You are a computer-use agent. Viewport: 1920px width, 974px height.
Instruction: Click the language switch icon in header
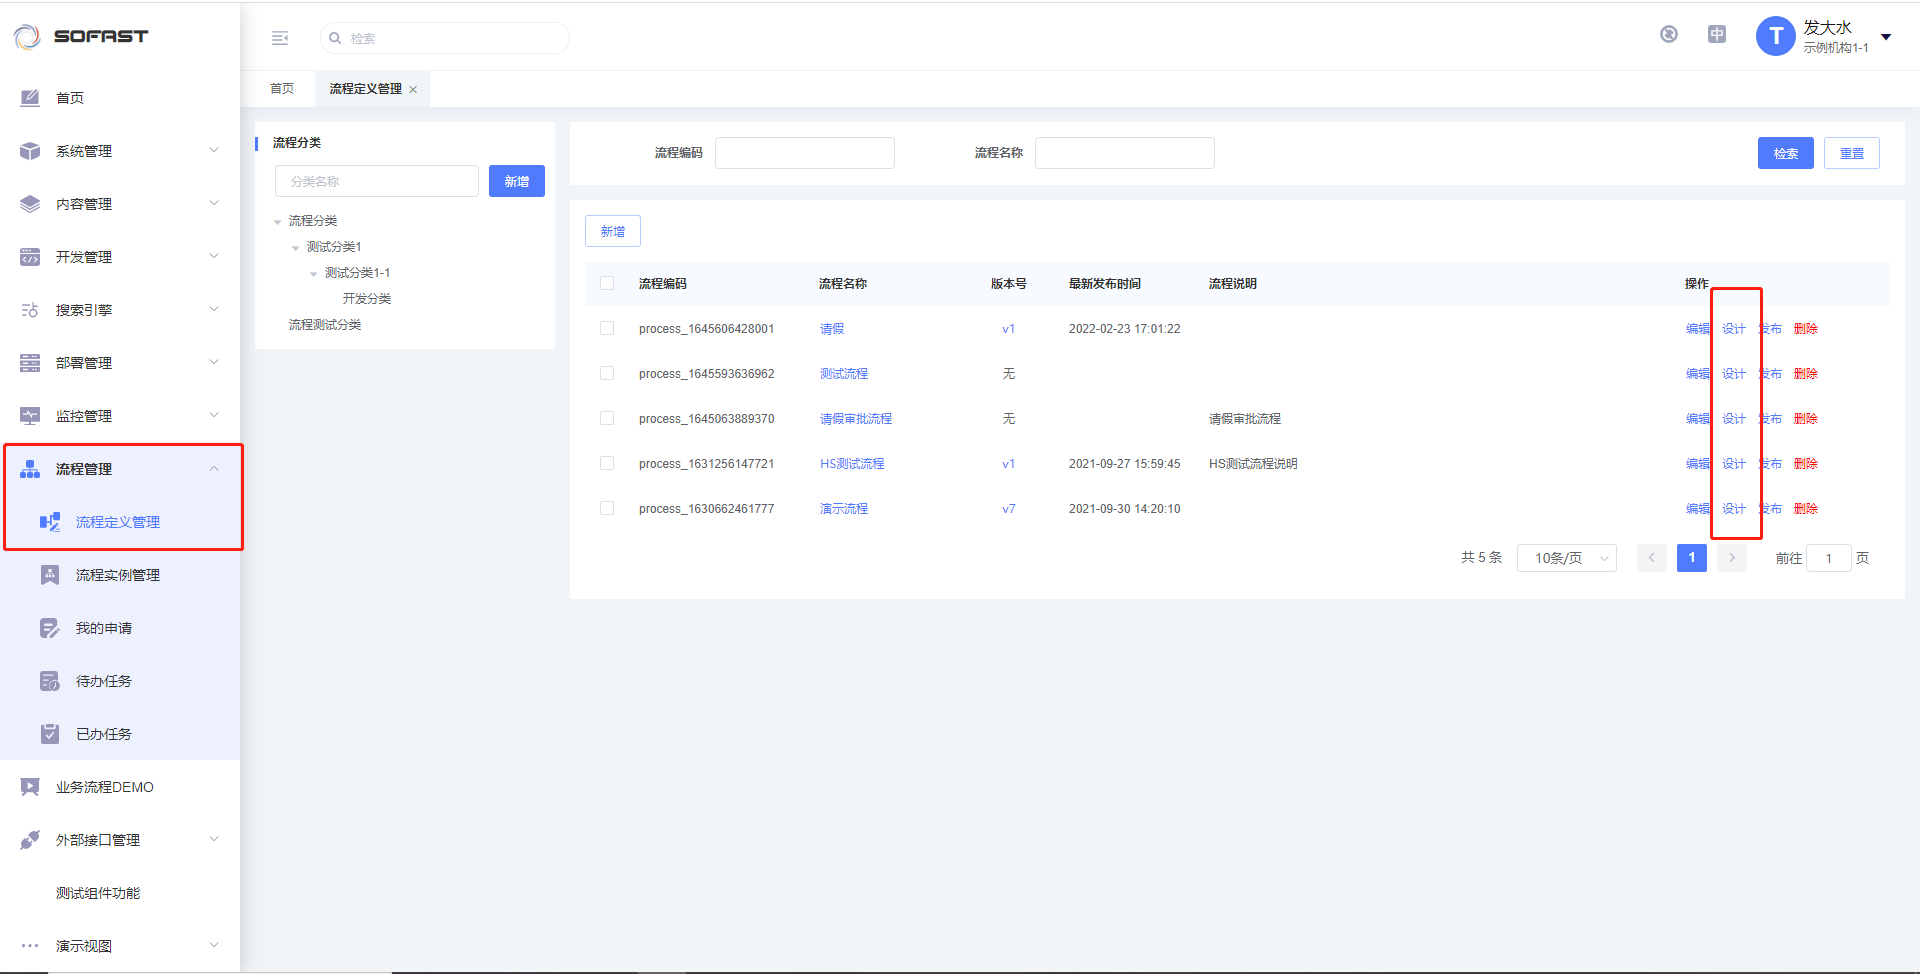pyautogui.click(x=1717, y=35)
